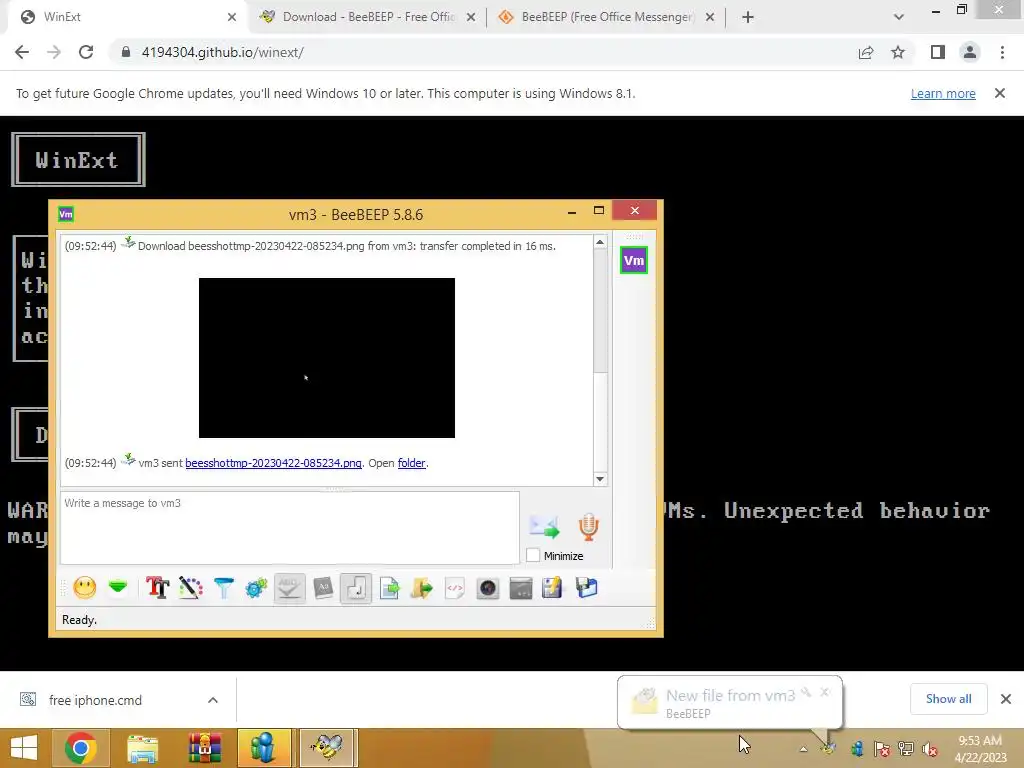
Task: Click the Vm icon in BeeBEEP title bar
Action: click(66, 214)
